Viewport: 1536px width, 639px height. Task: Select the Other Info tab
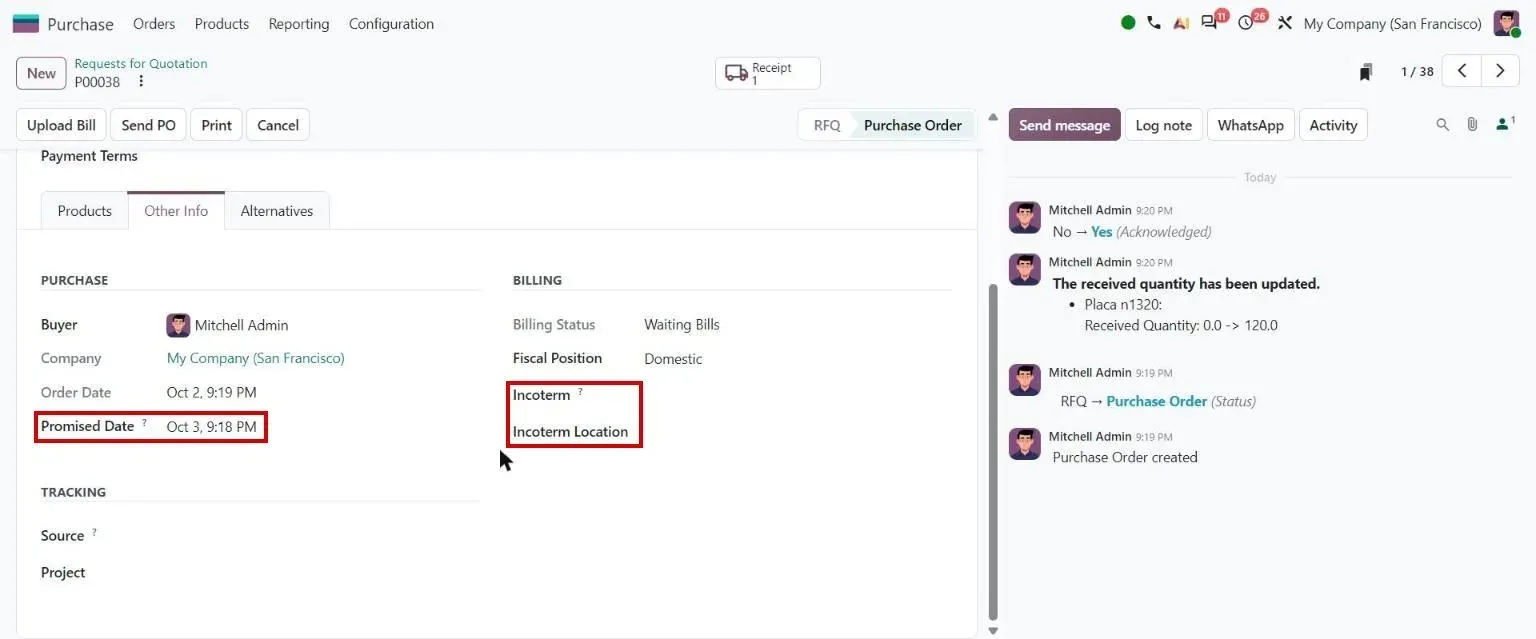pyautogui.click(x=176, y=211)
